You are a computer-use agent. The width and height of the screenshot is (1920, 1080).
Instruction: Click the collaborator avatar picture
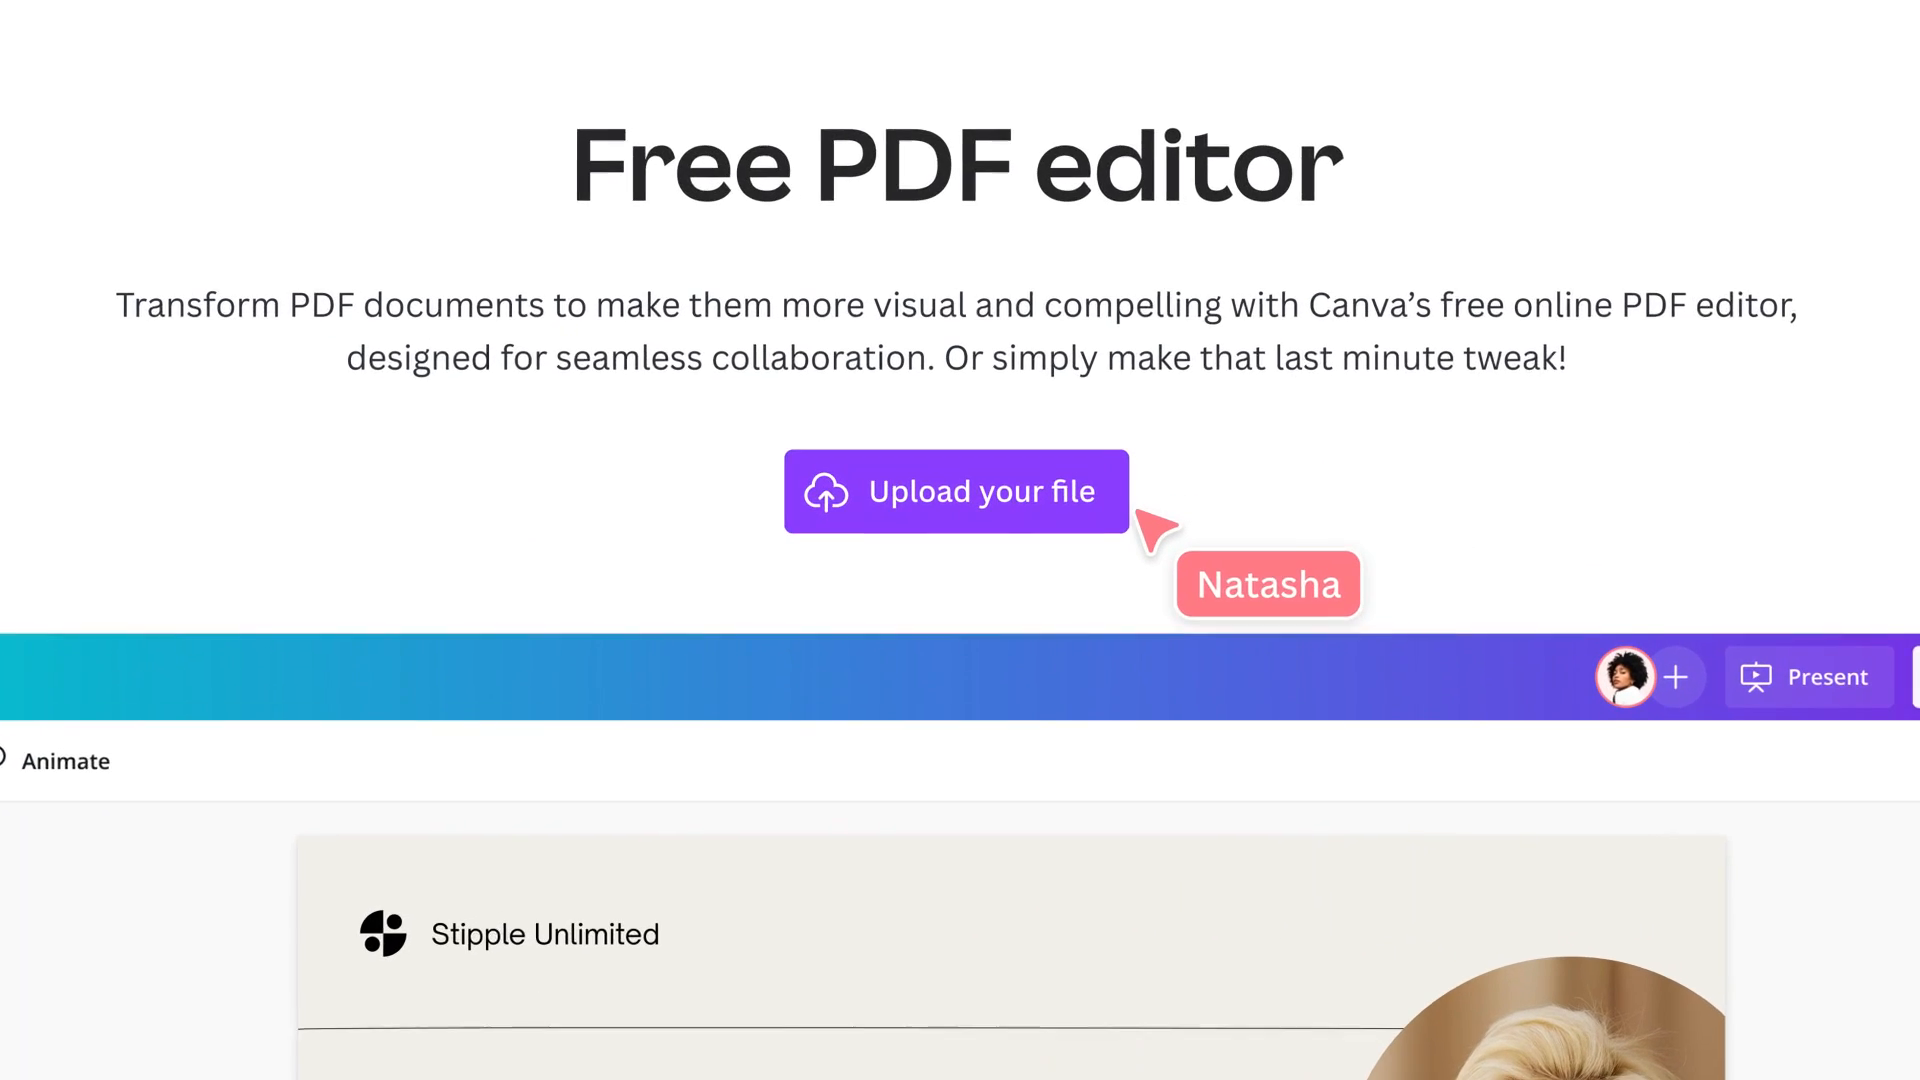(x=1624, y=677)
